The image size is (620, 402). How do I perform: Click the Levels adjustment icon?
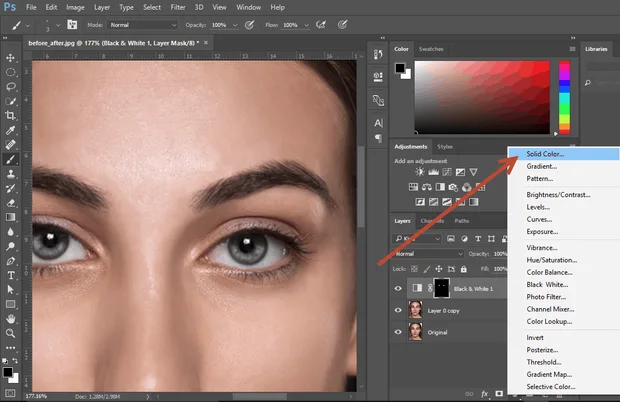pos(433,172)
